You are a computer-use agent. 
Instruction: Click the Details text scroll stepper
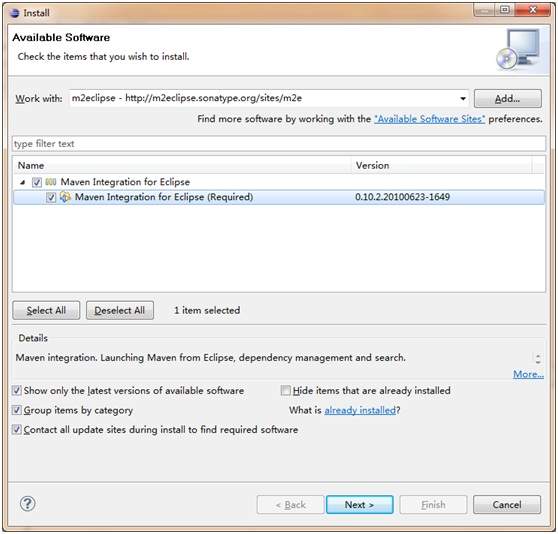[x=538, y=358]
